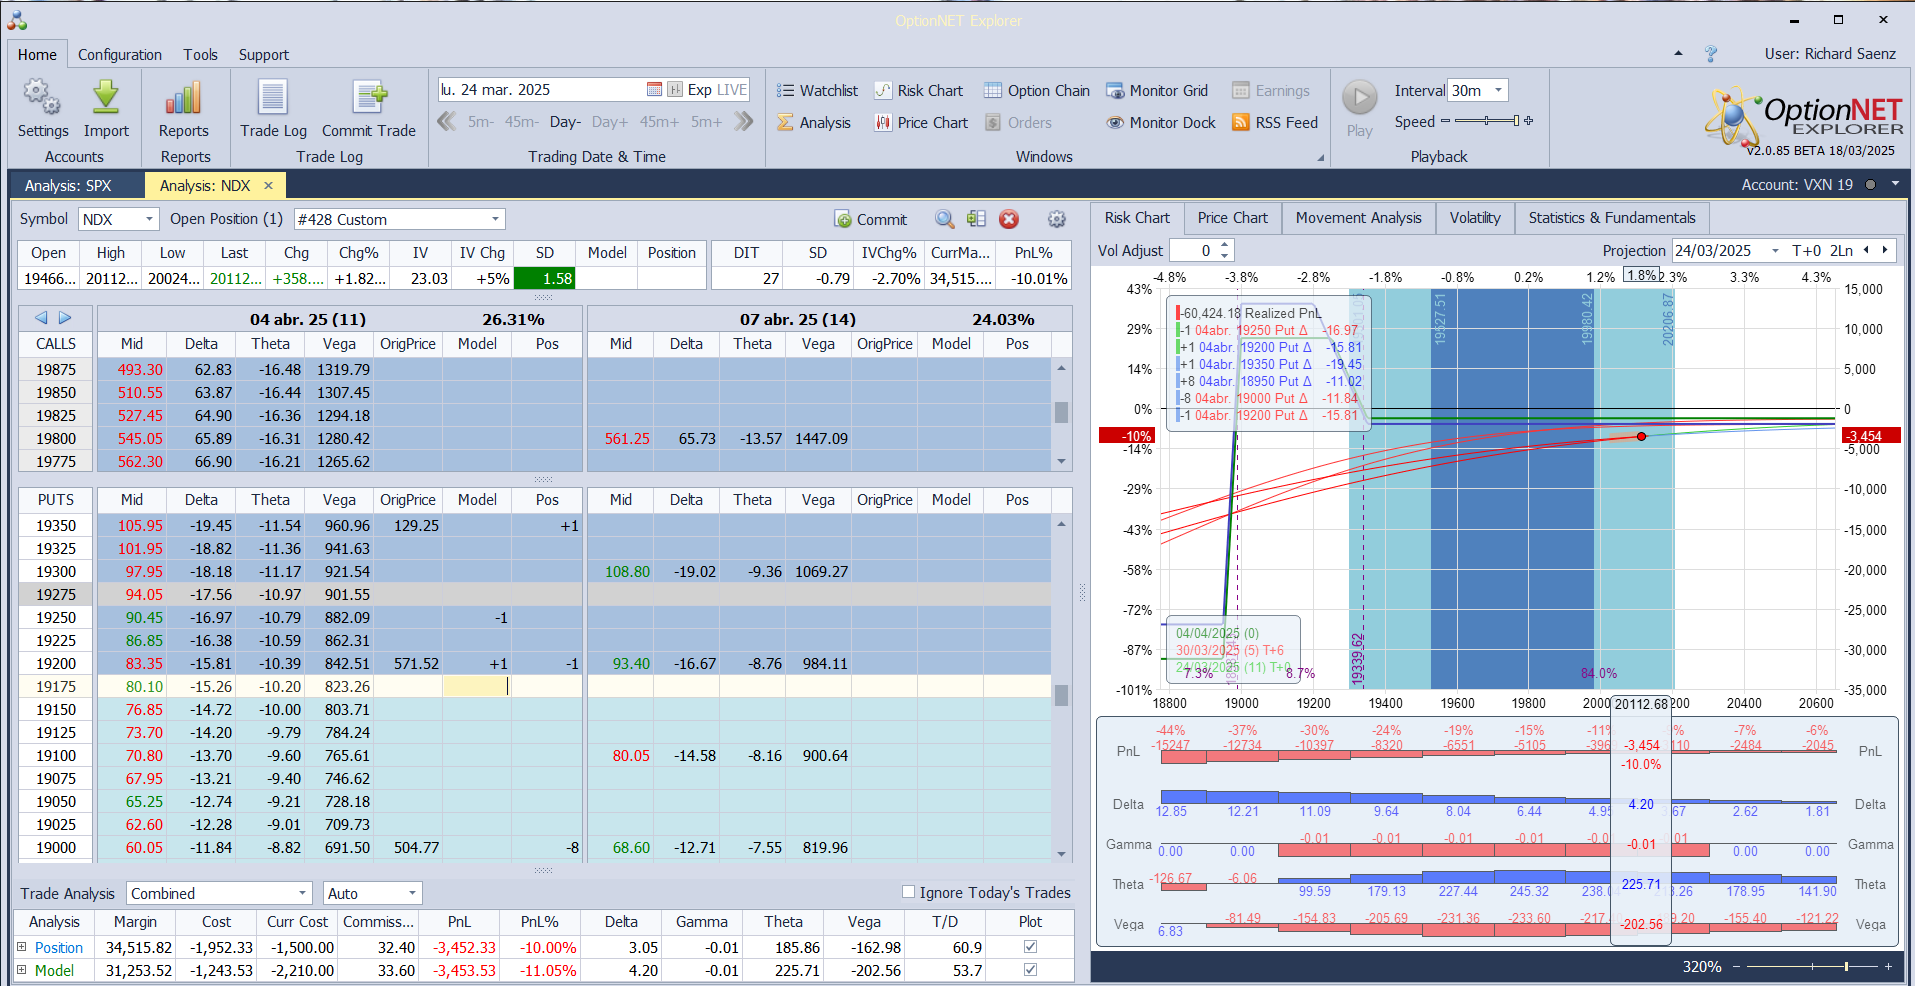Open the Monitor Grid window

pyautogui.click(x=1157, y=90)
